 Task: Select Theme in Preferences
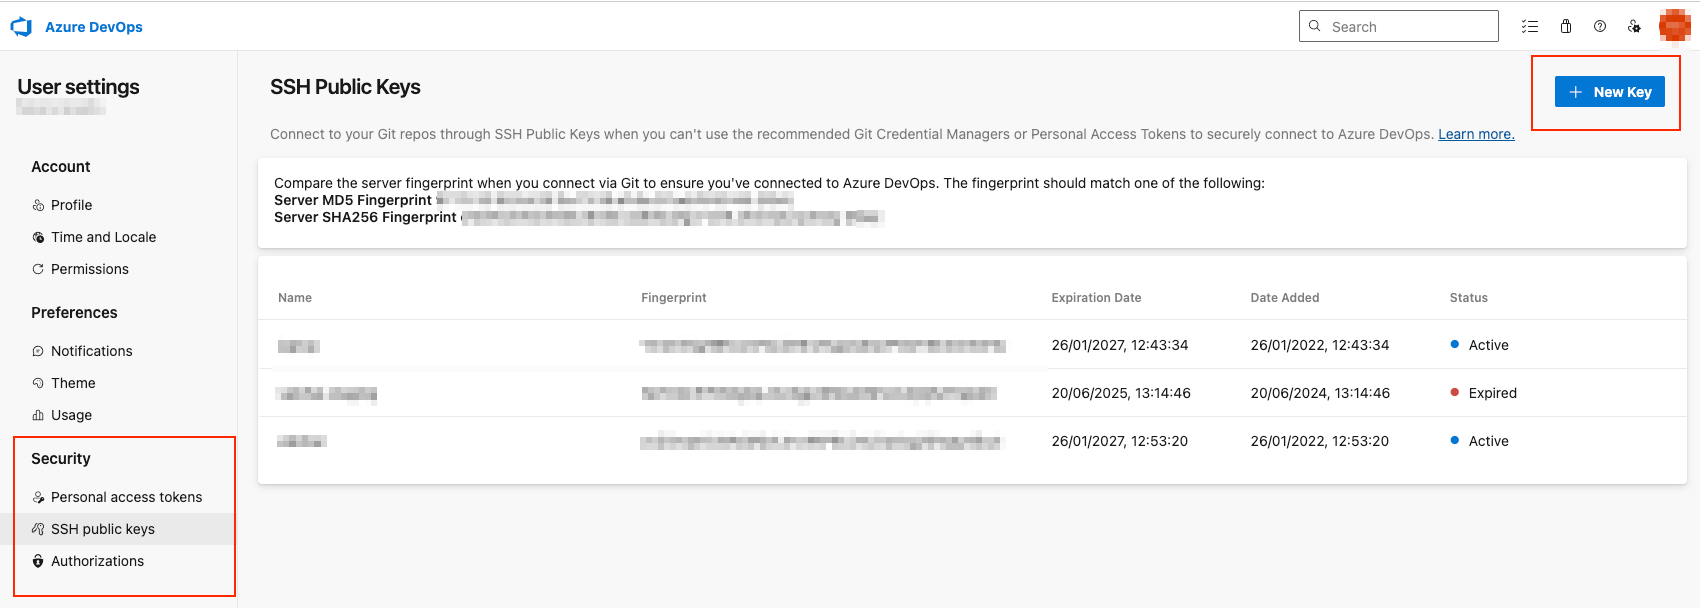point(73,383)
